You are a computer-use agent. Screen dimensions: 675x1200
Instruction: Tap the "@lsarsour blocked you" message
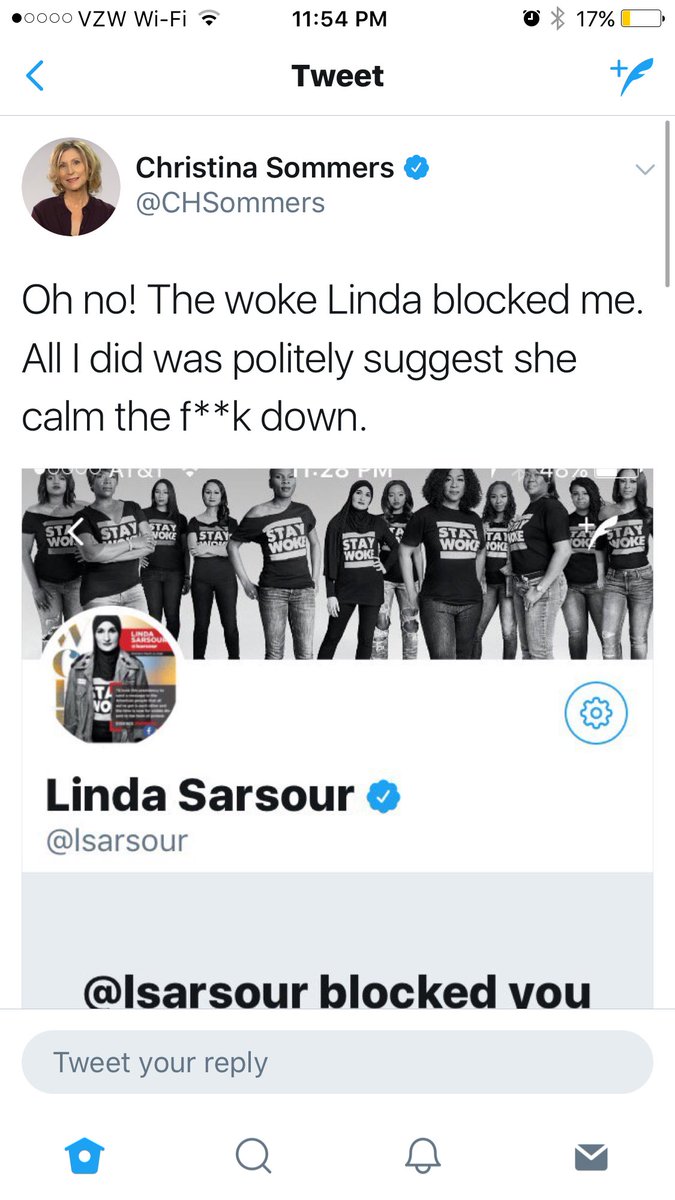pos(337,992)
